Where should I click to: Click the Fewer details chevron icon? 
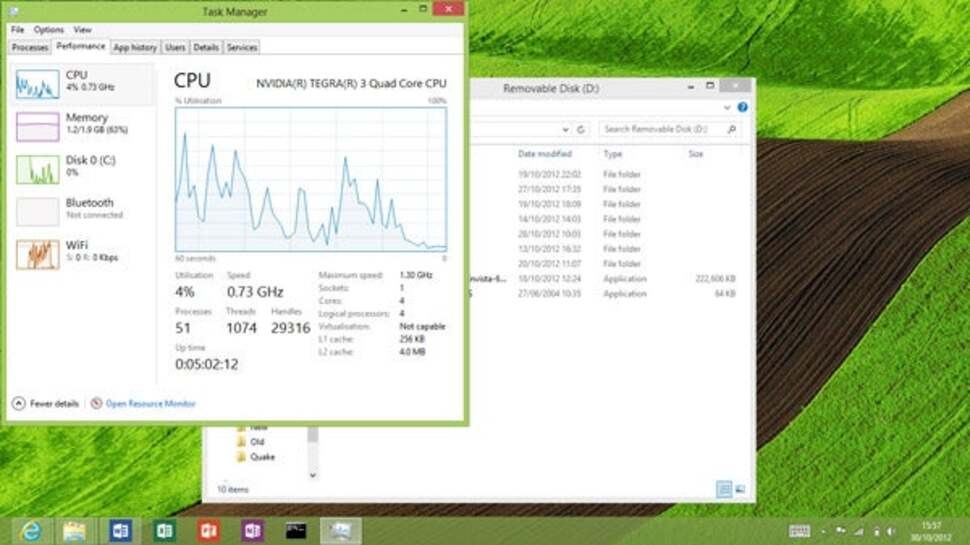[x=19, y=404]
